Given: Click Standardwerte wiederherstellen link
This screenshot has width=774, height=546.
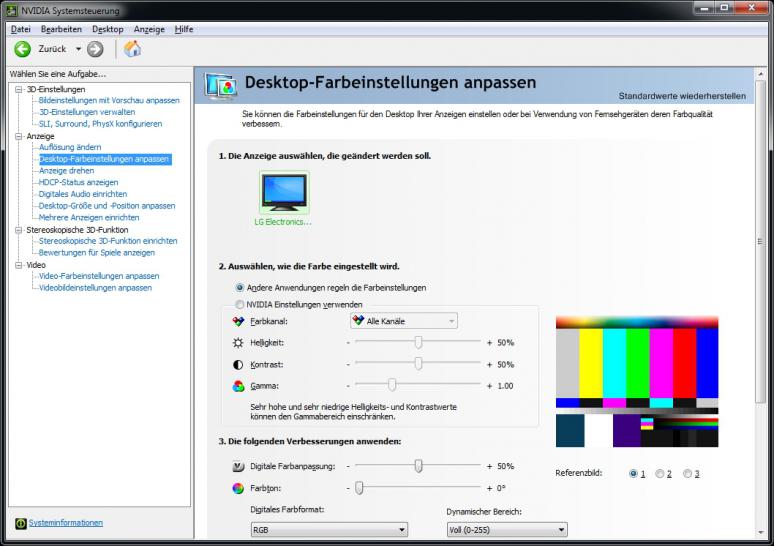Looking at the screenshot, I should point(682,96).
